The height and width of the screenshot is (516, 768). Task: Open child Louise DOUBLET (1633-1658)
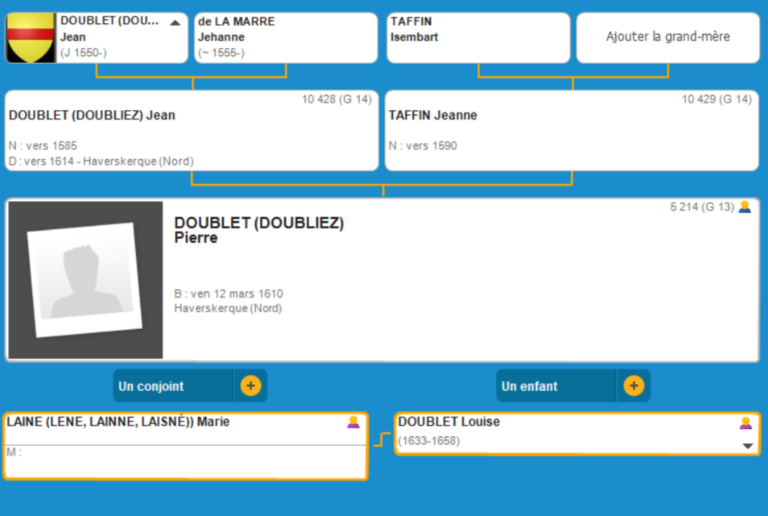point(560,431)
